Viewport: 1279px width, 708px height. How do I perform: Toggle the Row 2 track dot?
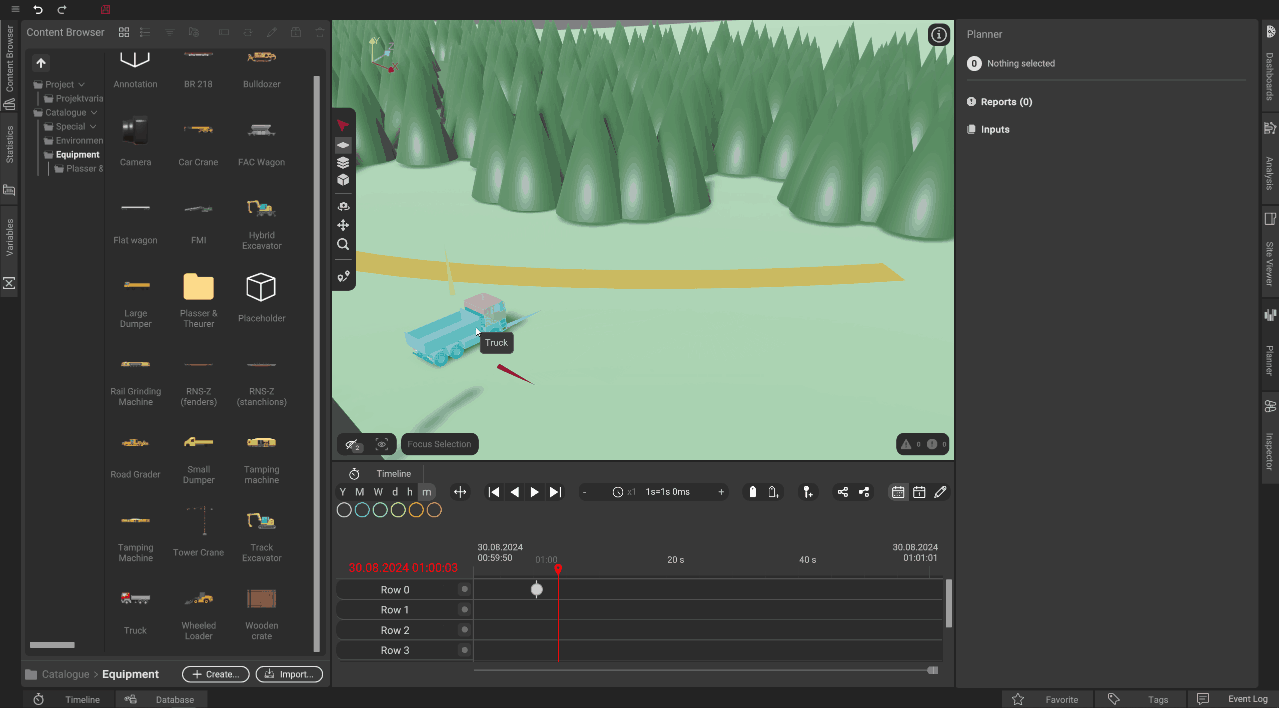click(464, 630)
